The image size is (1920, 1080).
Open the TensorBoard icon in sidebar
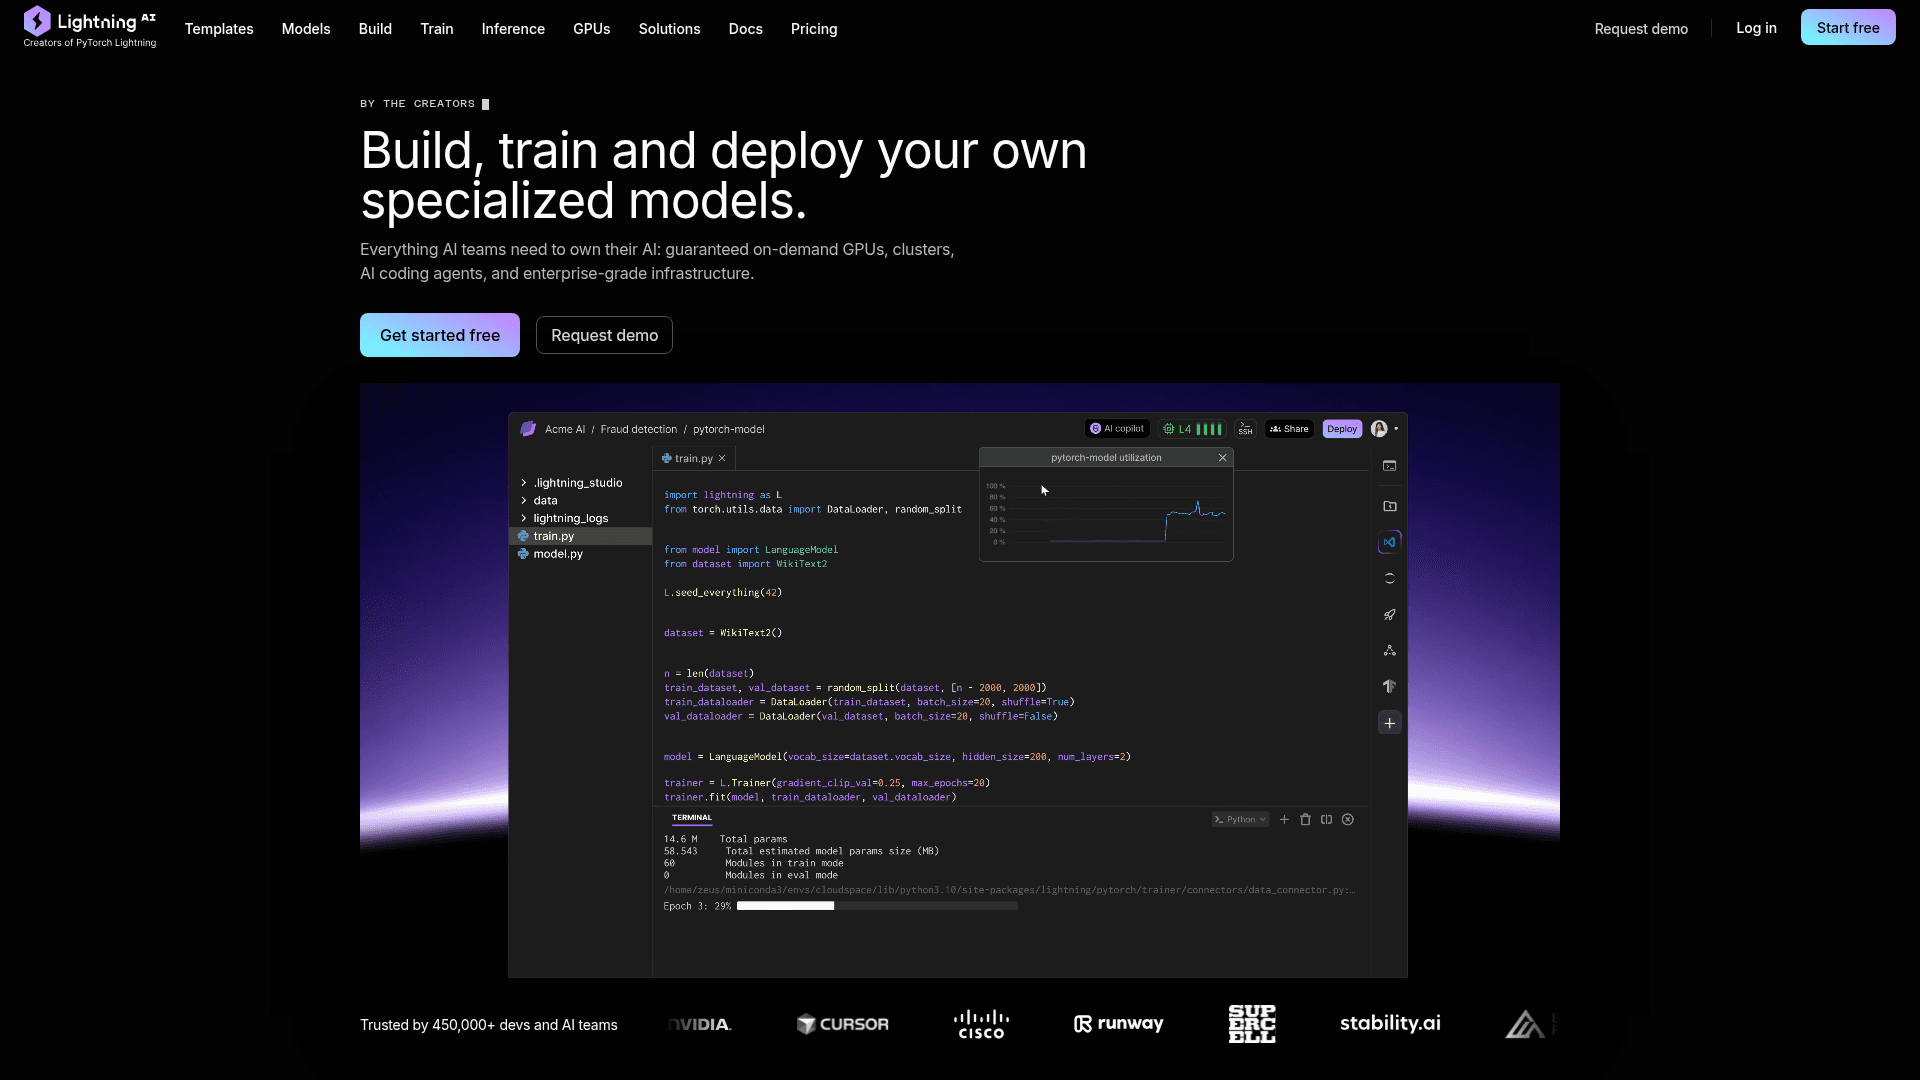1390,687
